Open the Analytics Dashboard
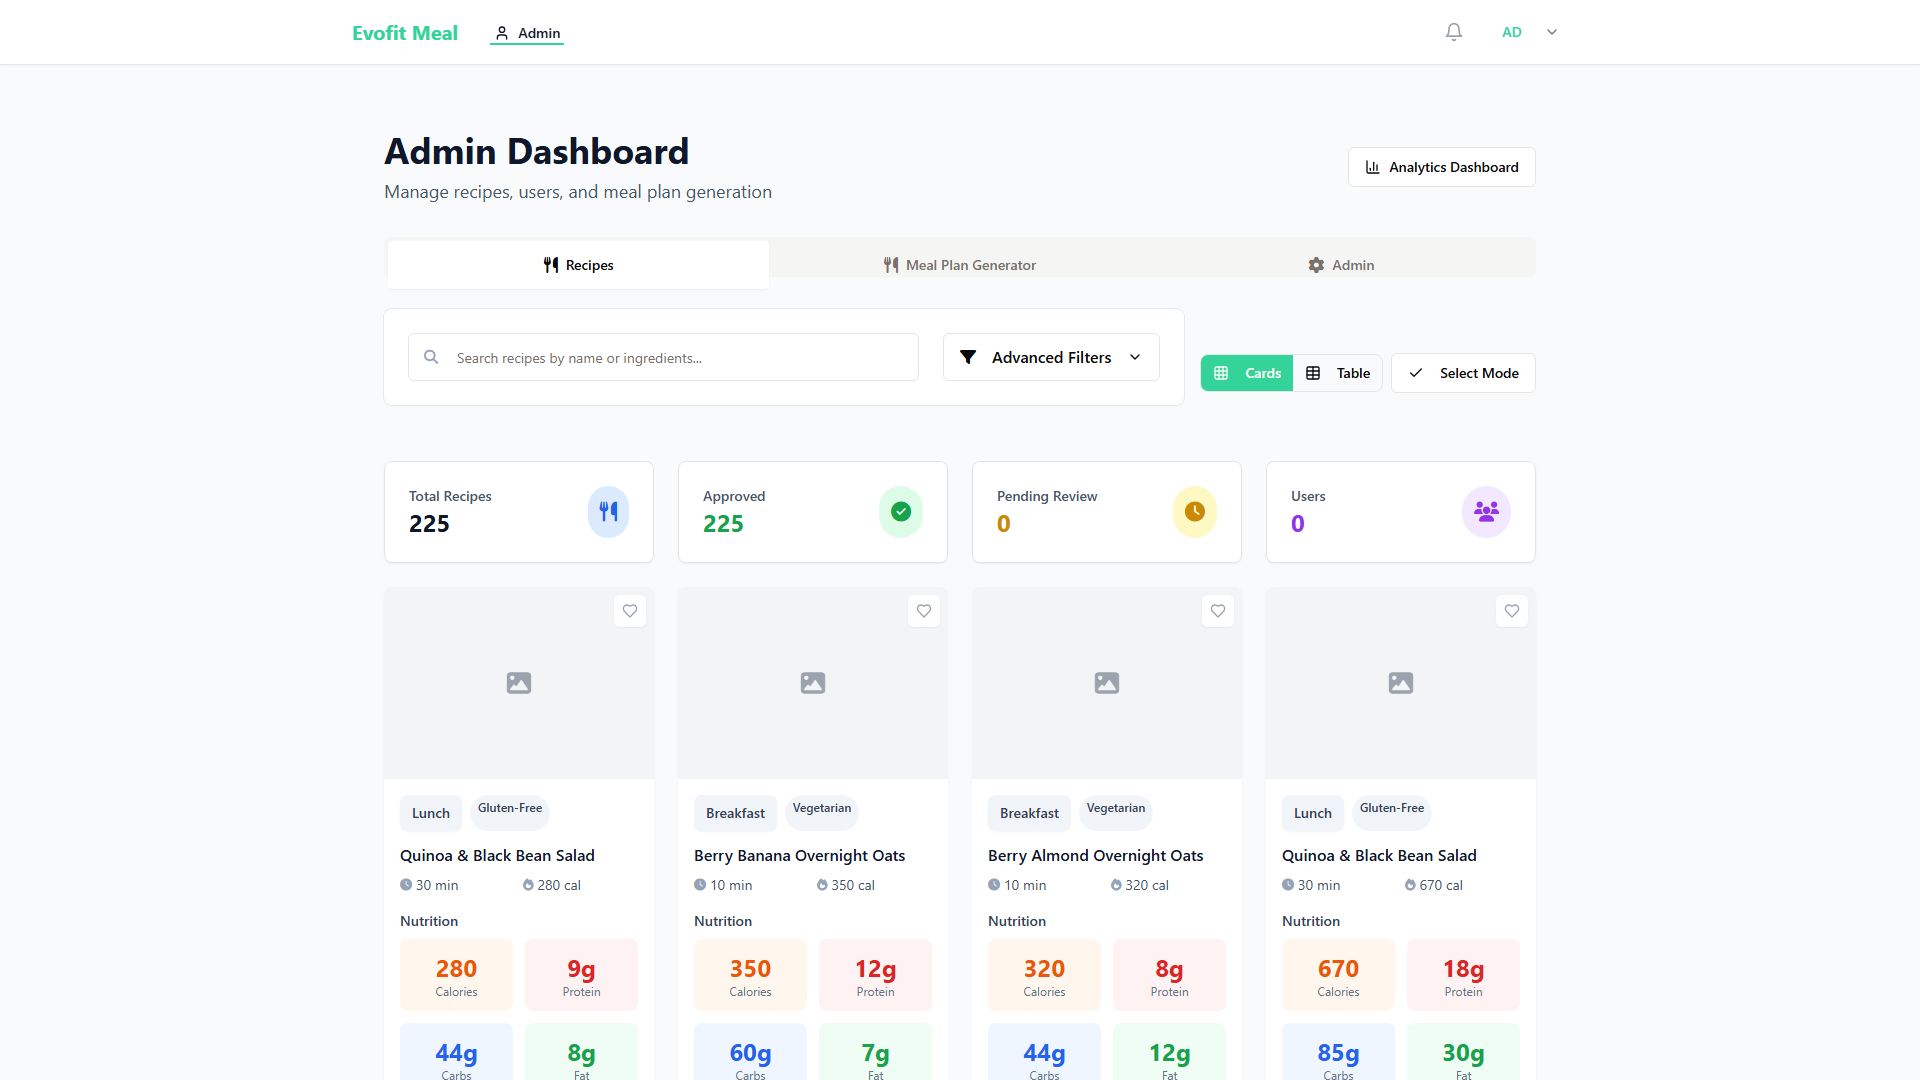 pos(1441,167)
